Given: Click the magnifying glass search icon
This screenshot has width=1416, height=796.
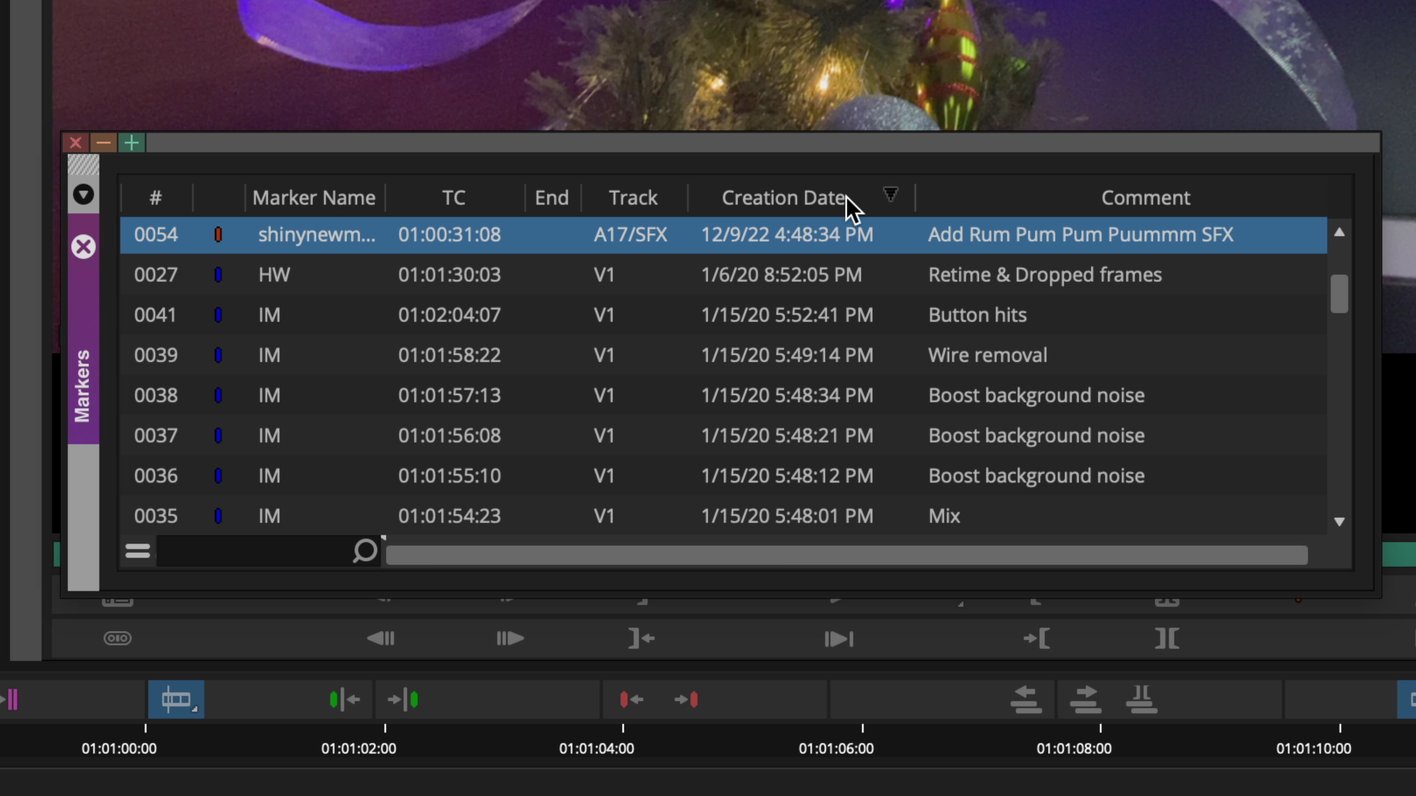Looking at the screenshot, I should click(x=366, y=551).
